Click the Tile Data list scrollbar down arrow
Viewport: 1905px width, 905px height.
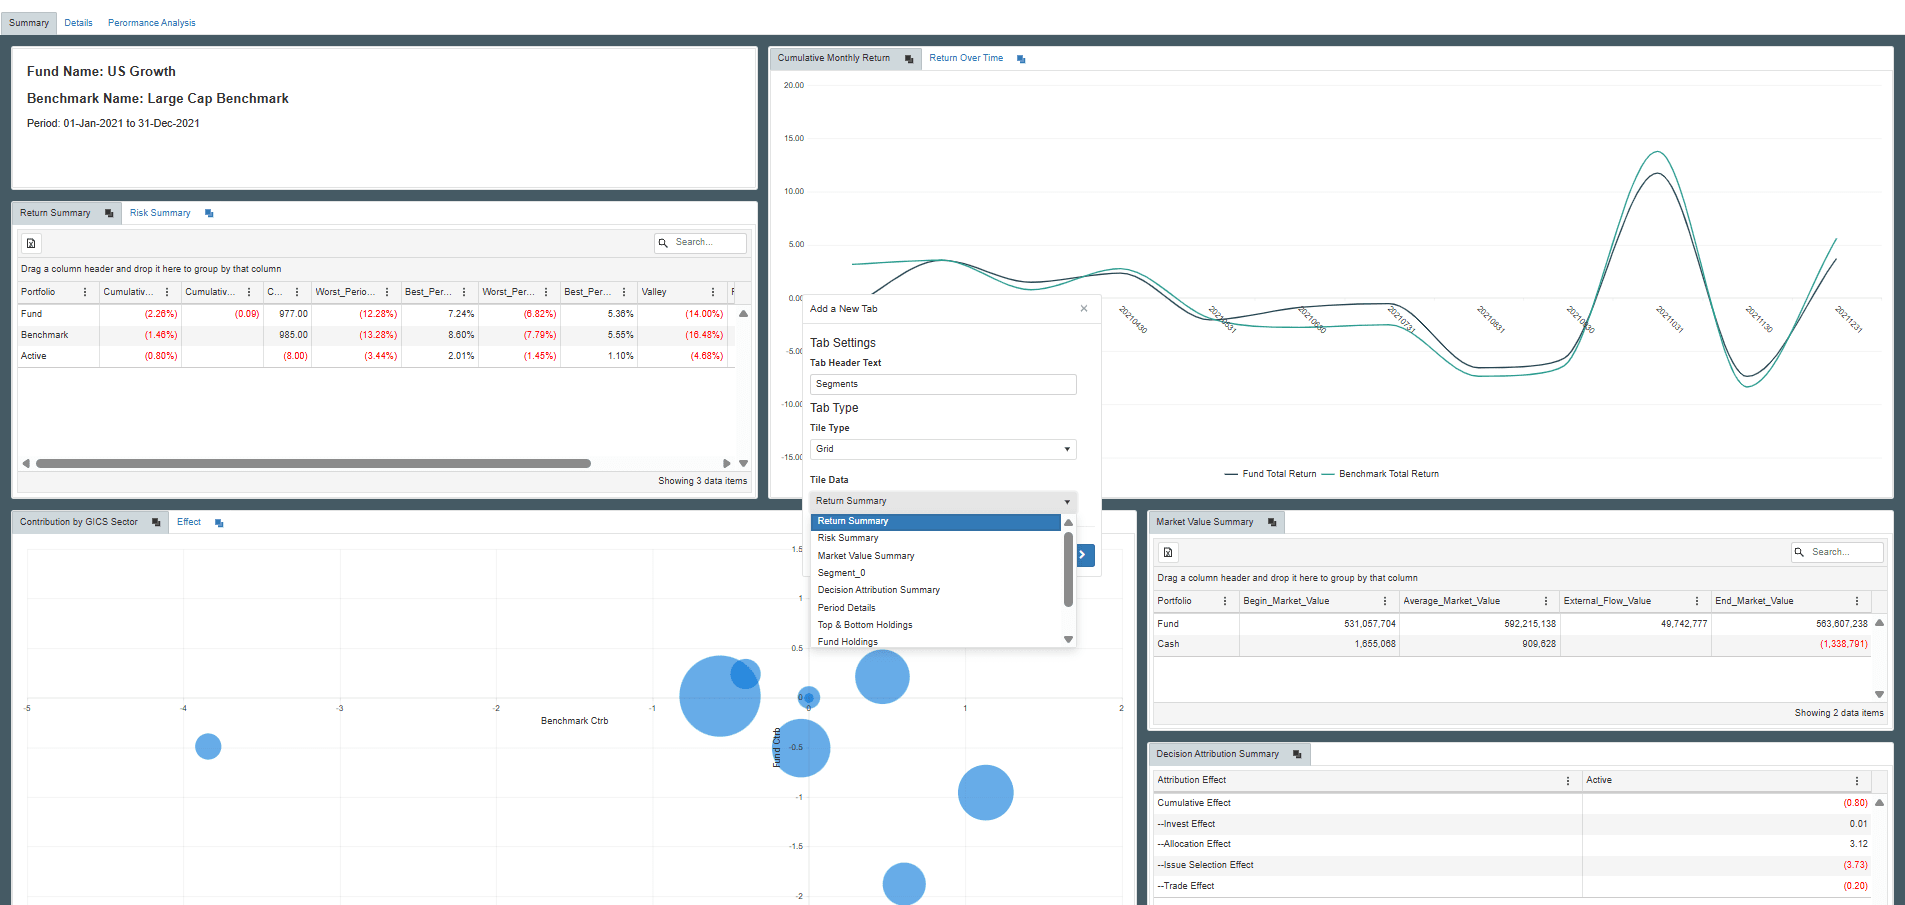click(x=1068, y=640)
